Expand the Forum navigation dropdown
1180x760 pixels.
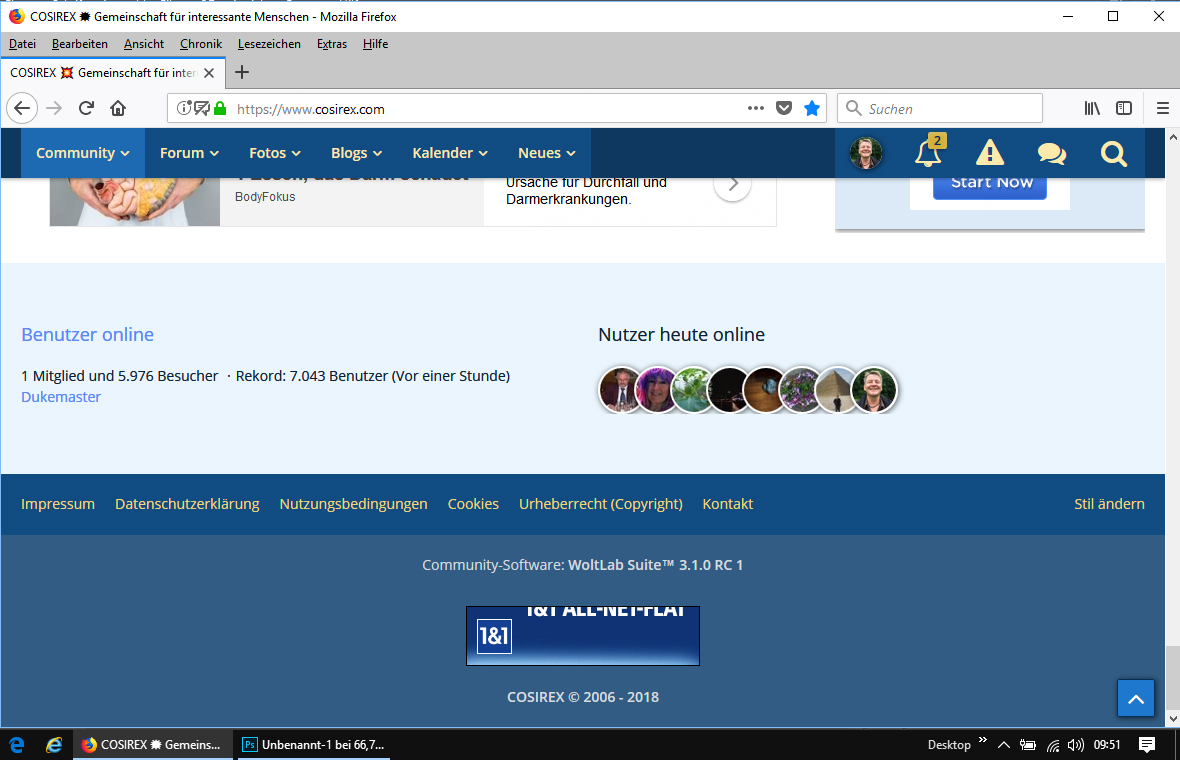[x=189, y=153]
